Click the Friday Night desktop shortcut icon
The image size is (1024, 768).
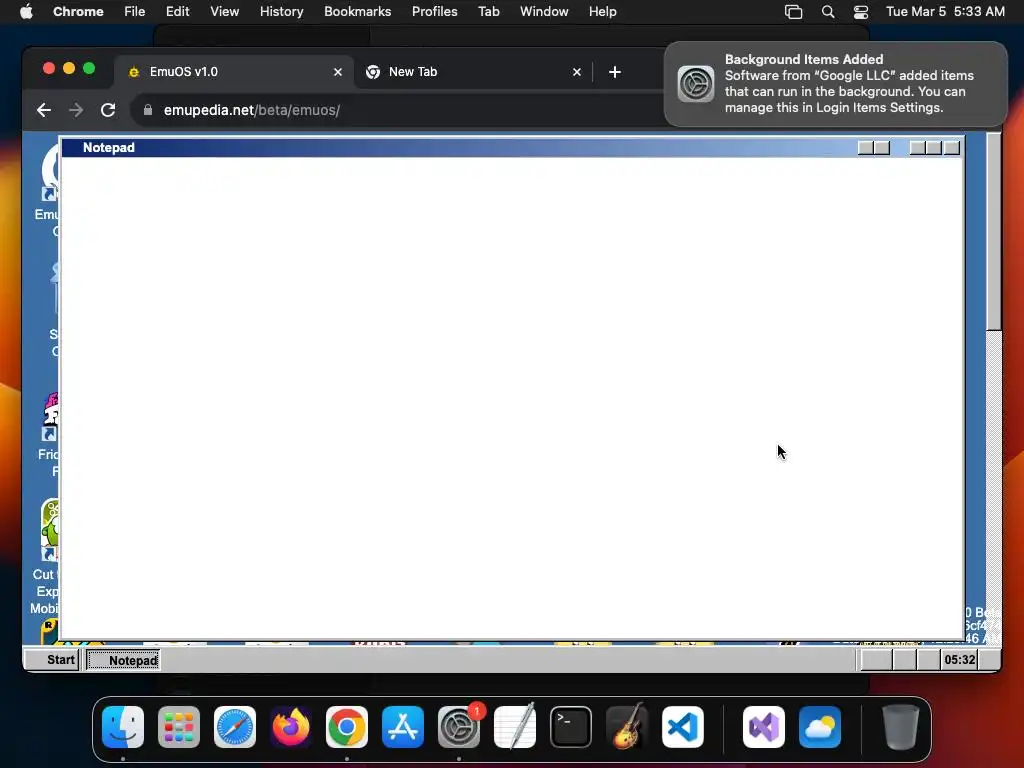(50, 417)
